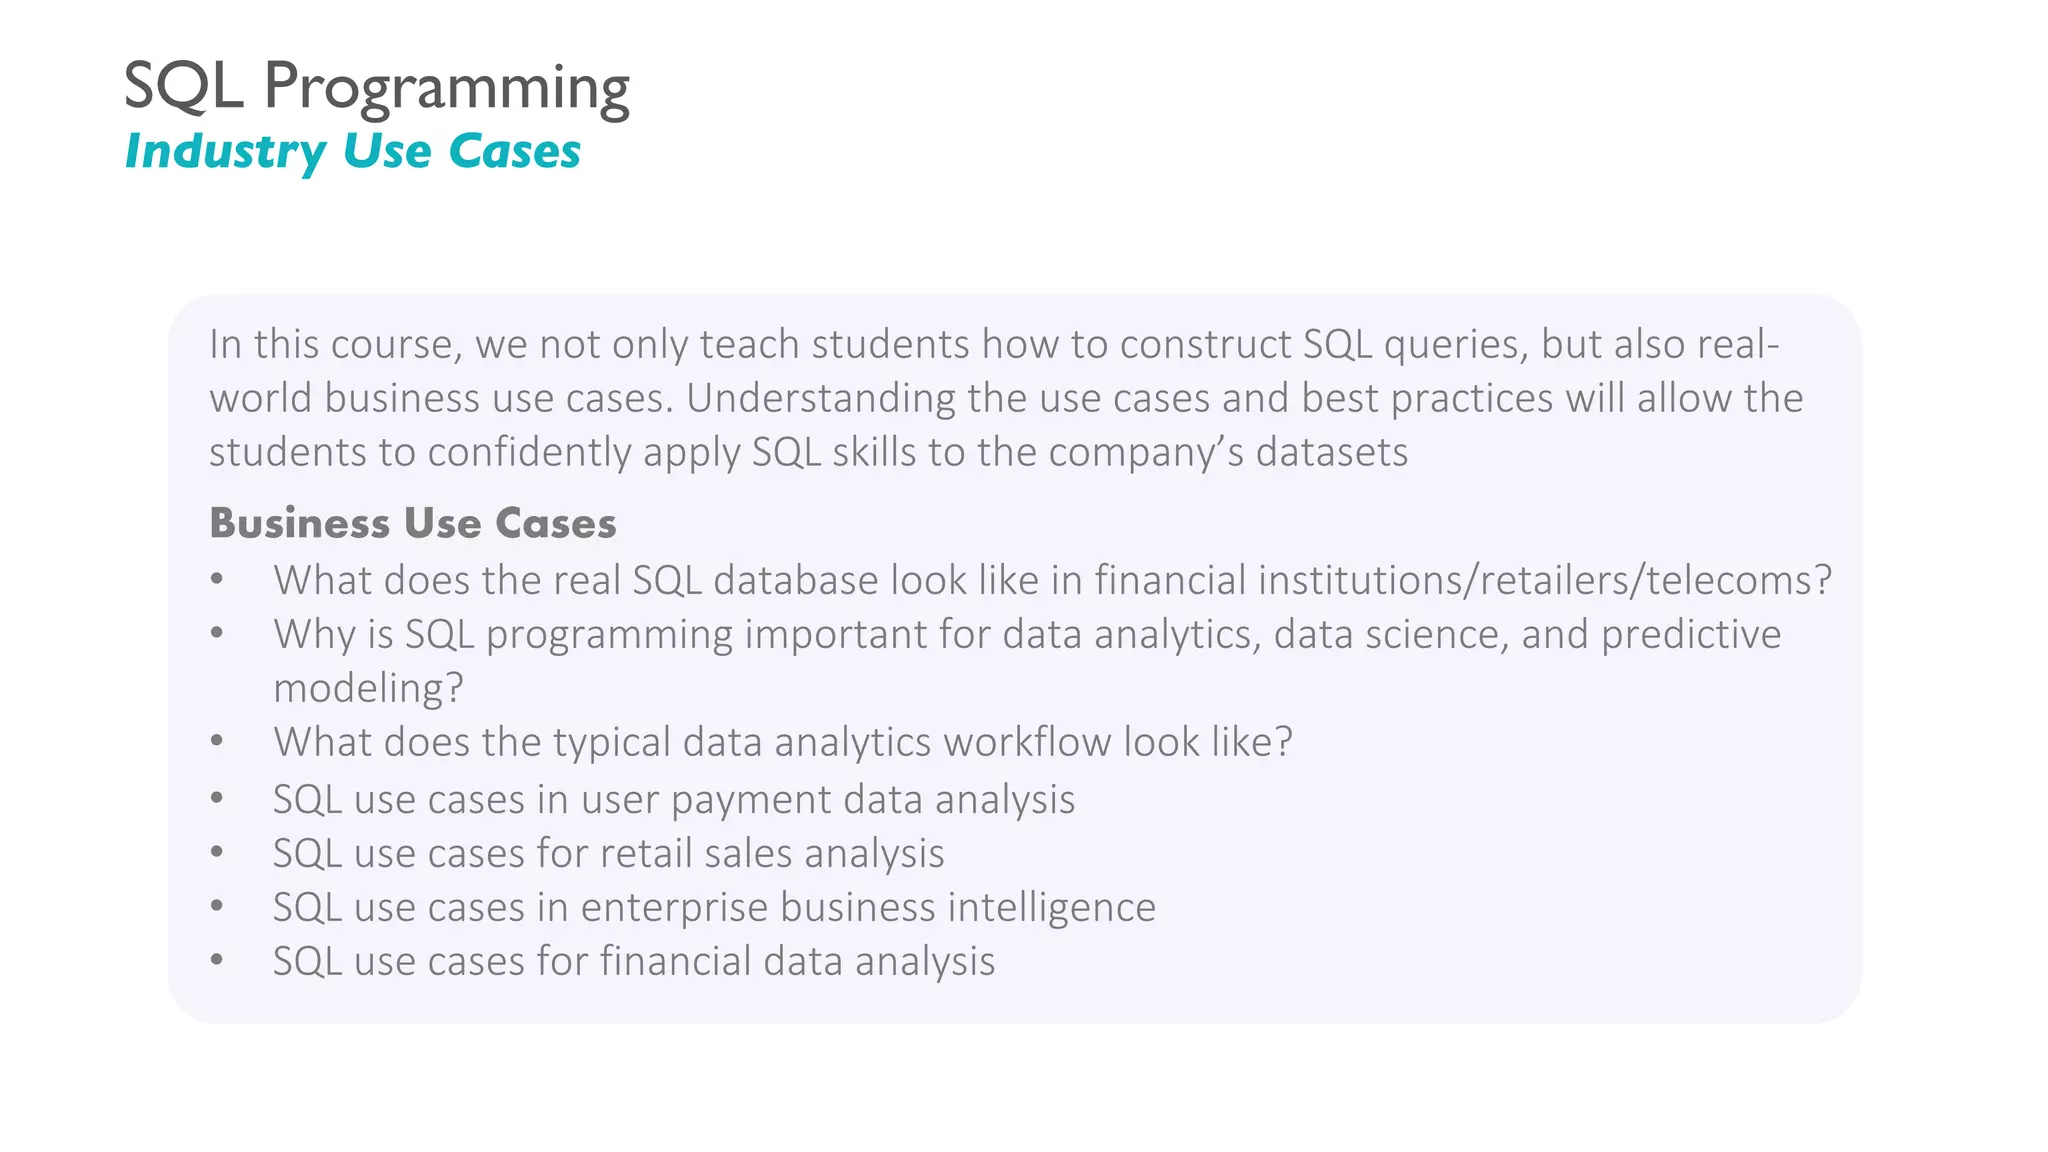Select the "Business Use Cases" bold heading

click(412, 523)
